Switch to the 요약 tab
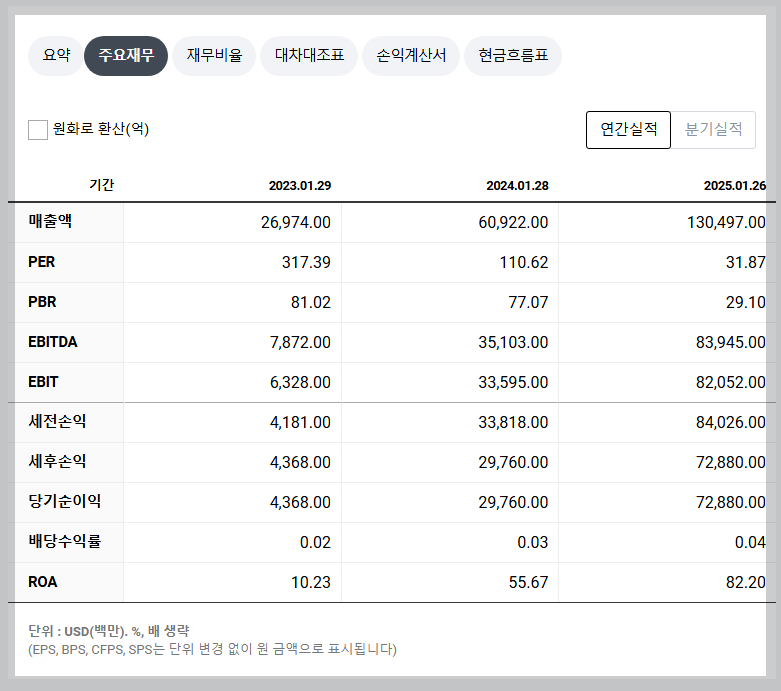The image size is (781, 691). tap(56, 55)
